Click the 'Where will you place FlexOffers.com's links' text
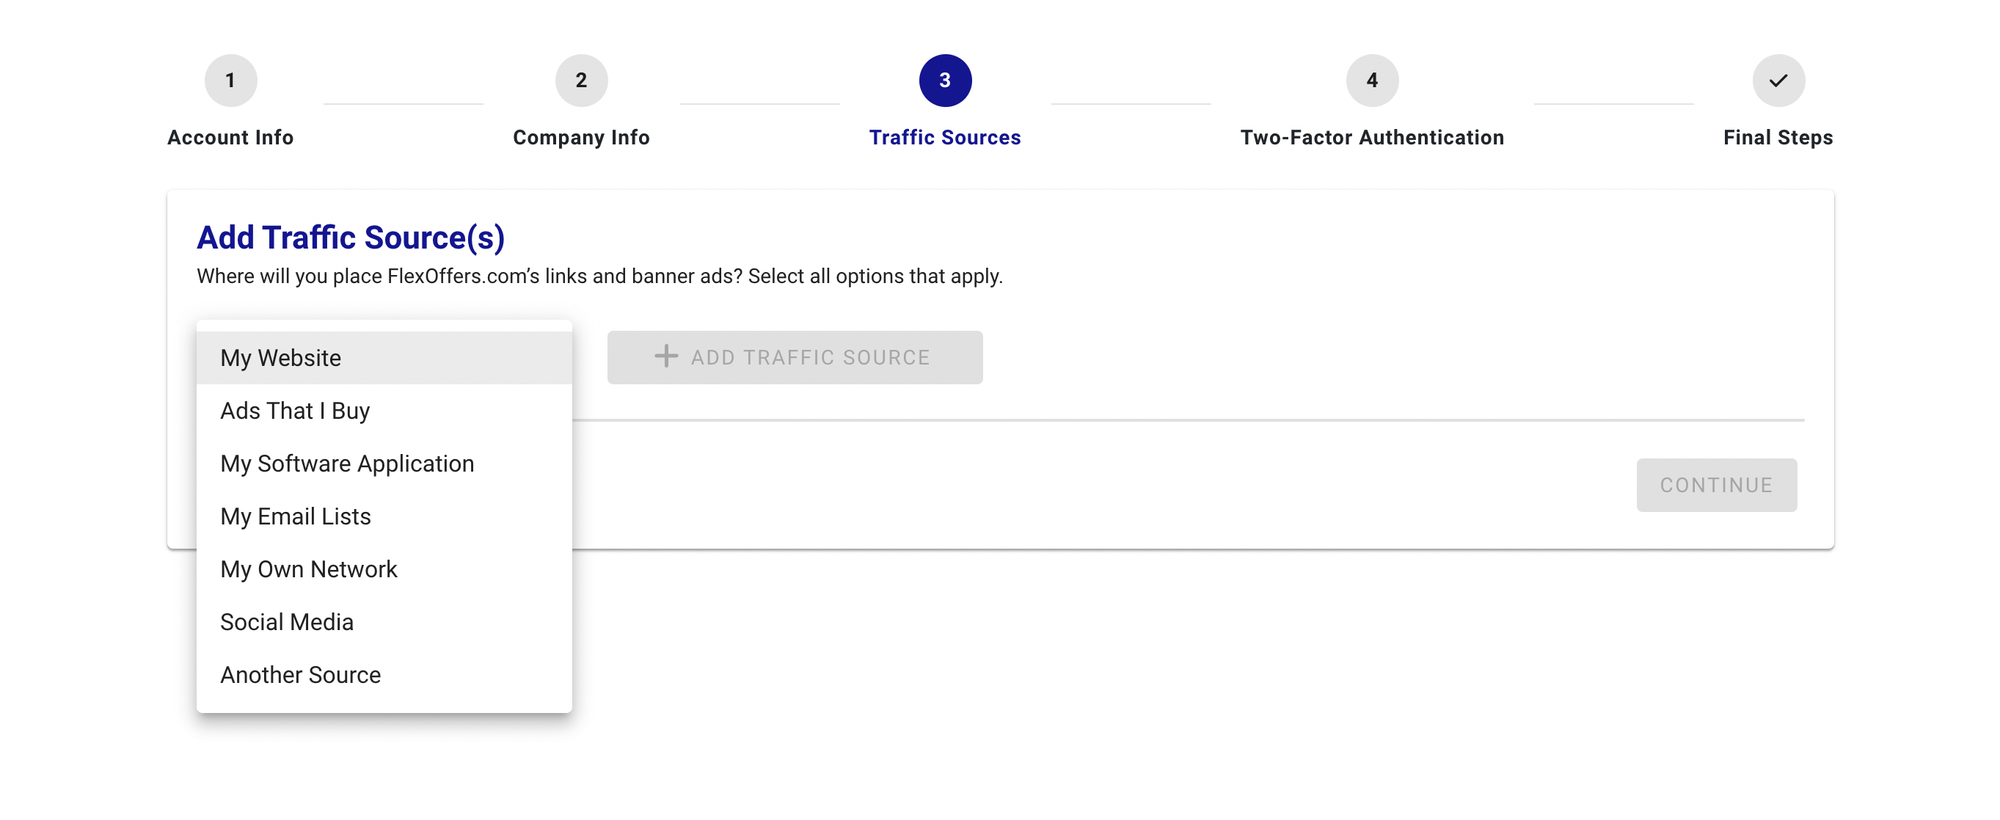Screen dimensions: 2000x820 tap(600, 277)
